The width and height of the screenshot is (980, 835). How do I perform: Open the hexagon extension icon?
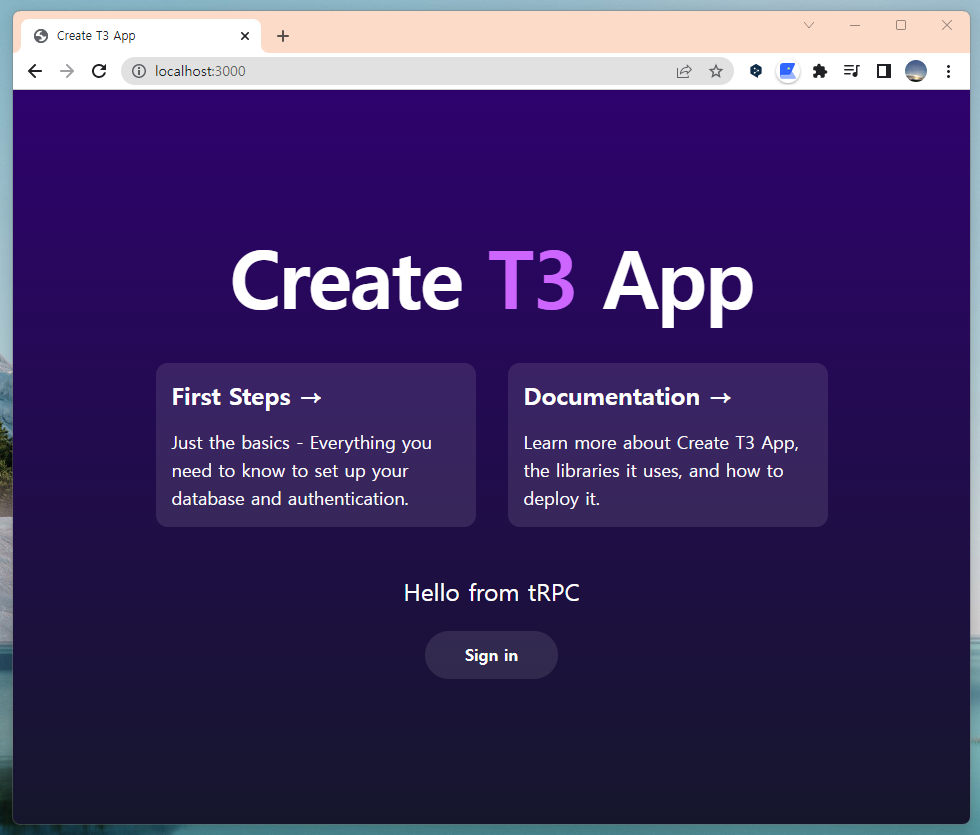point(756,71)
